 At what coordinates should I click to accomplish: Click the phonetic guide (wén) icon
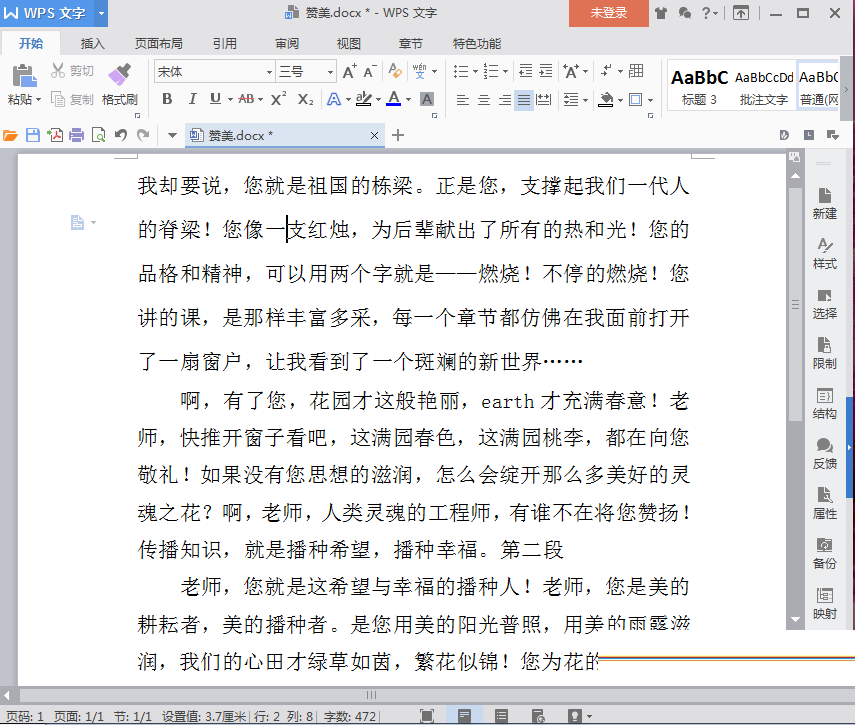[x=419, y=71]
